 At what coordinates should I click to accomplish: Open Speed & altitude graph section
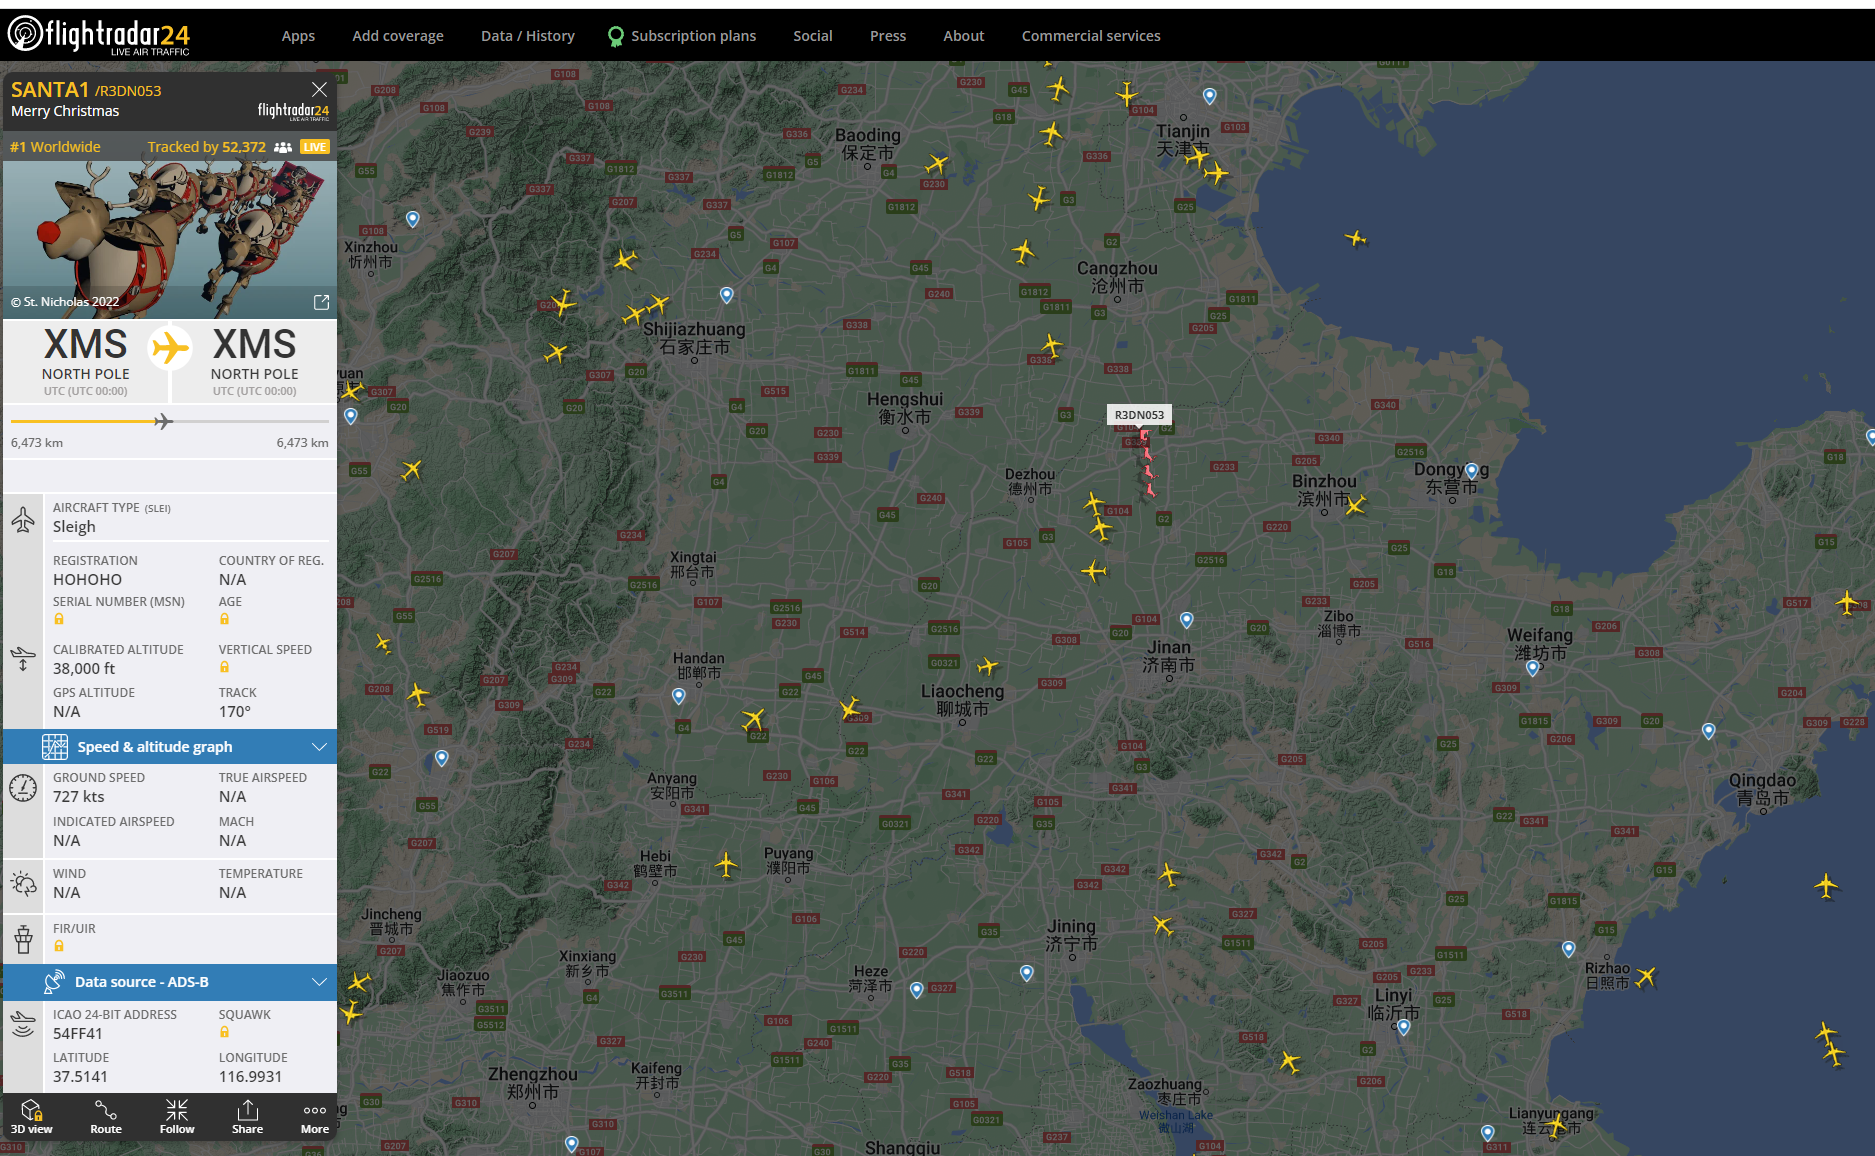click(170, 747)
